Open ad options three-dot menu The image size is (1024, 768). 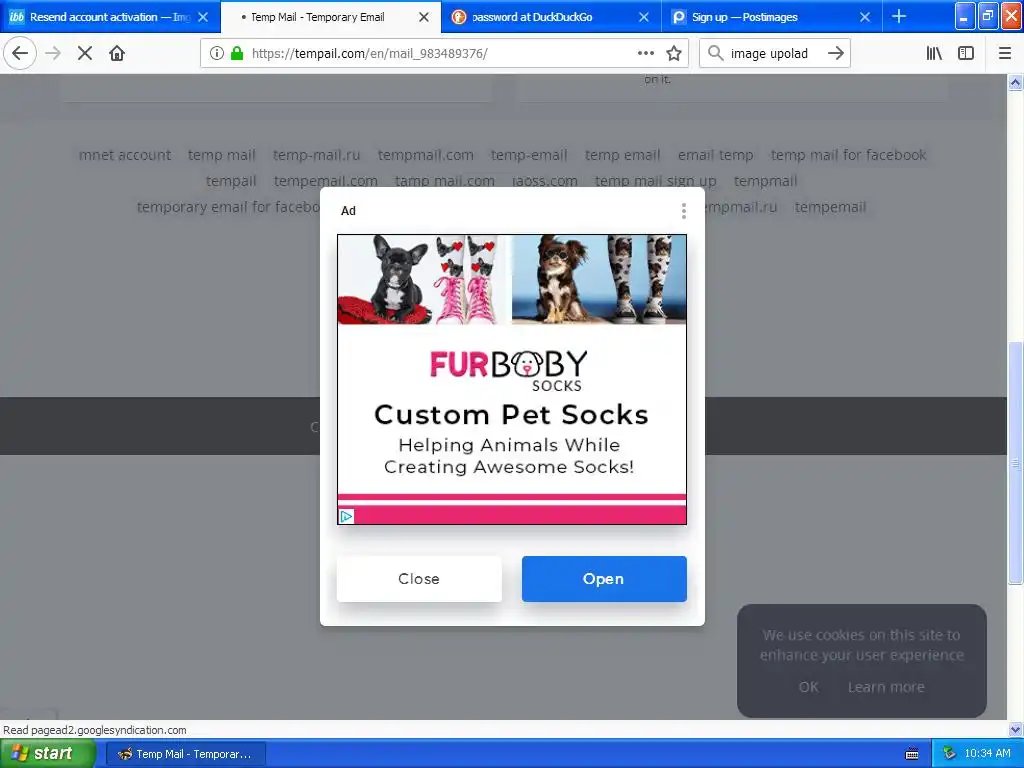pos(684,210)
